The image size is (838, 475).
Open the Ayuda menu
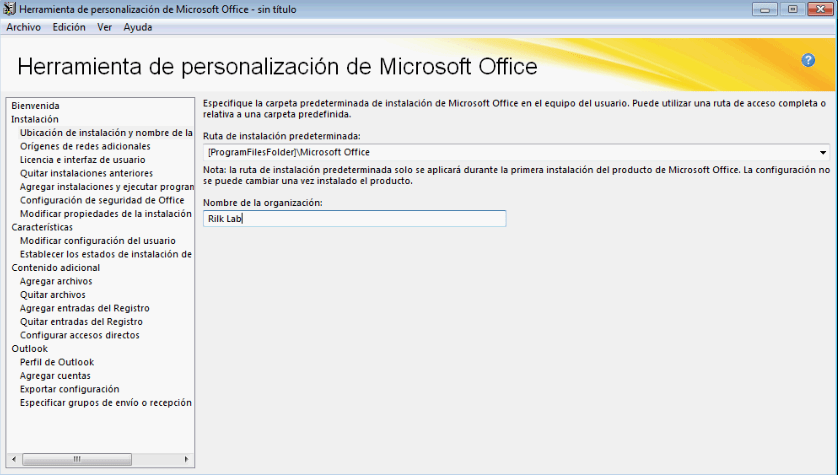[138, 27]
